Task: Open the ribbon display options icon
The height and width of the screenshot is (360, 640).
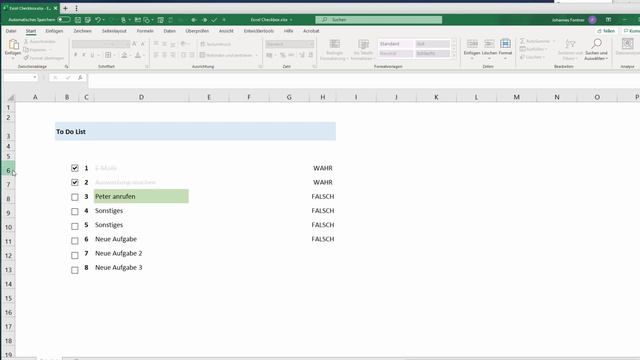Action: point(608,20)
